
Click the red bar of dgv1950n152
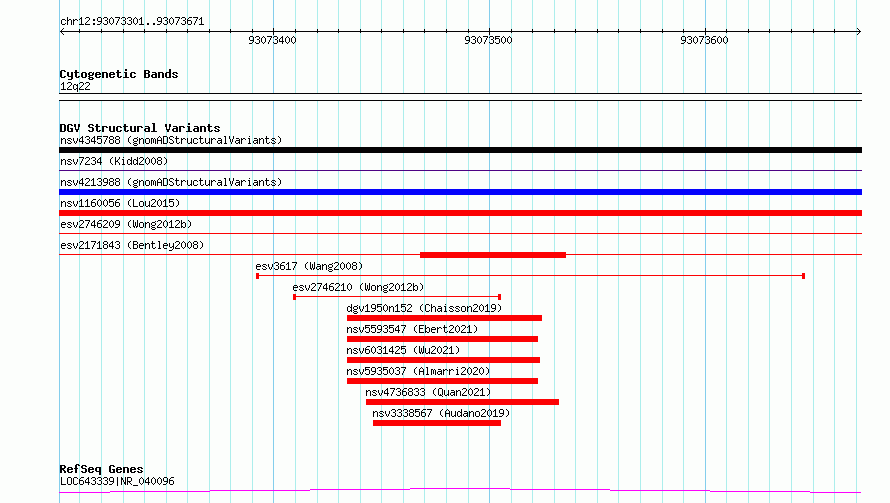pos(444,318)
